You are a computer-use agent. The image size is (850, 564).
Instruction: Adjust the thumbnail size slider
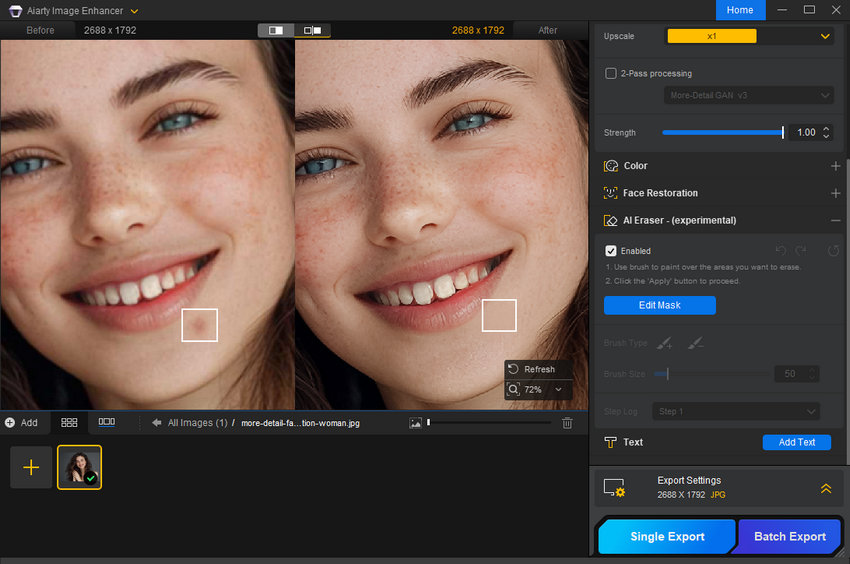click(x=490, y=422)
